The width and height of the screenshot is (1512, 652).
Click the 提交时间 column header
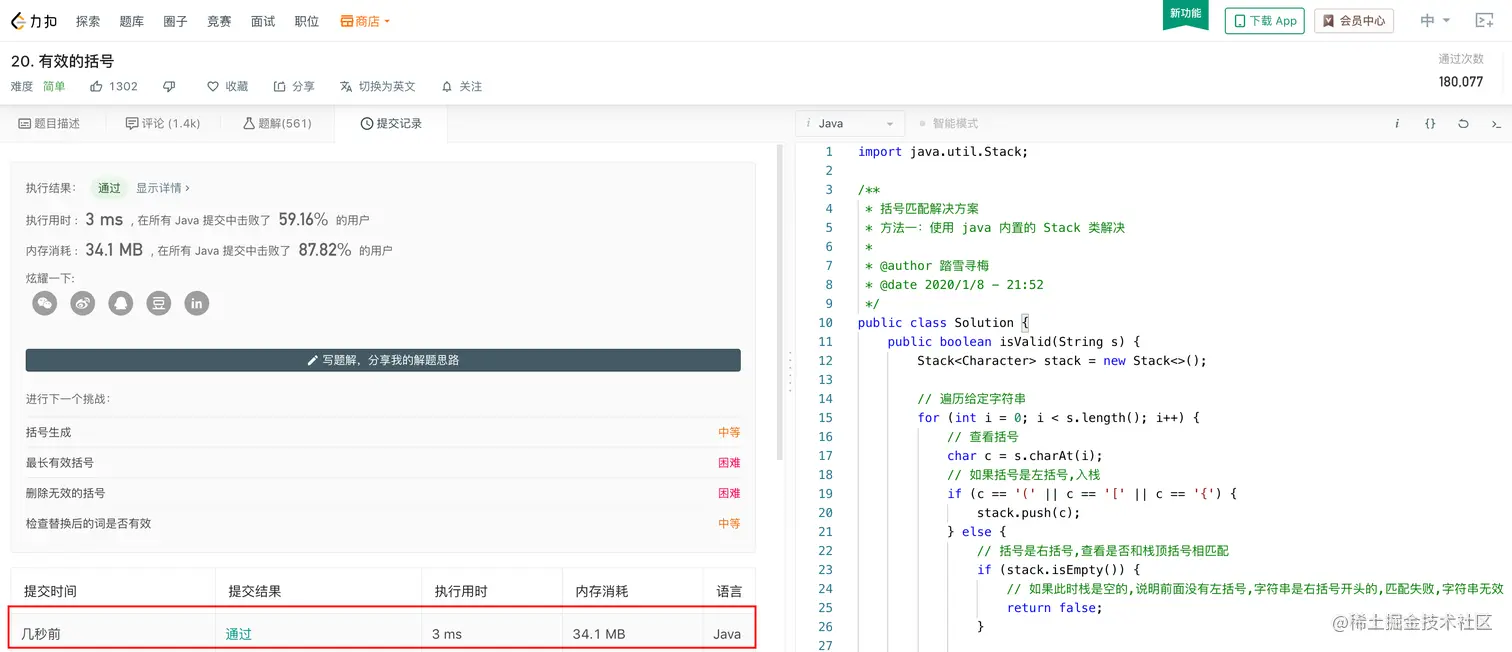point(50,591)
